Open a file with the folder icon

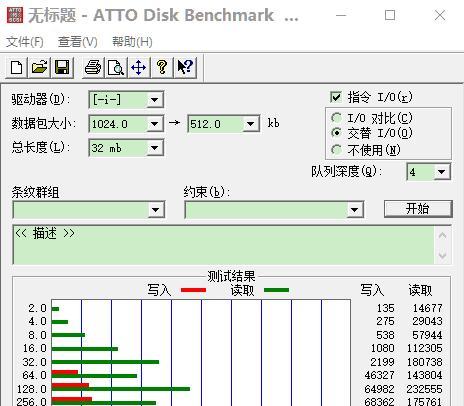point(39,67)
